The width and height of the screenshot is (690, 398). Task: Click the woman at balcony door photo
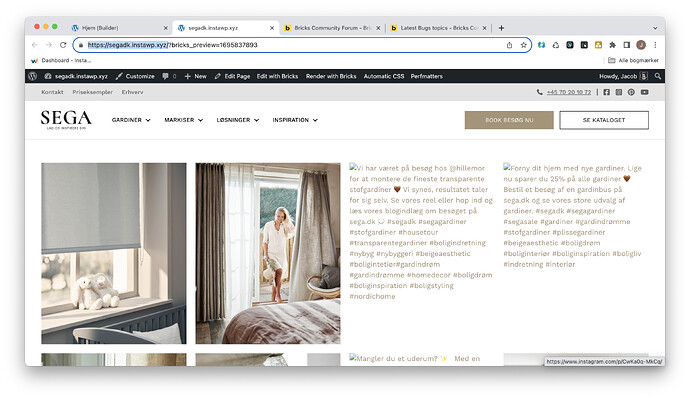pyautogui.click(x=268, y=253)
